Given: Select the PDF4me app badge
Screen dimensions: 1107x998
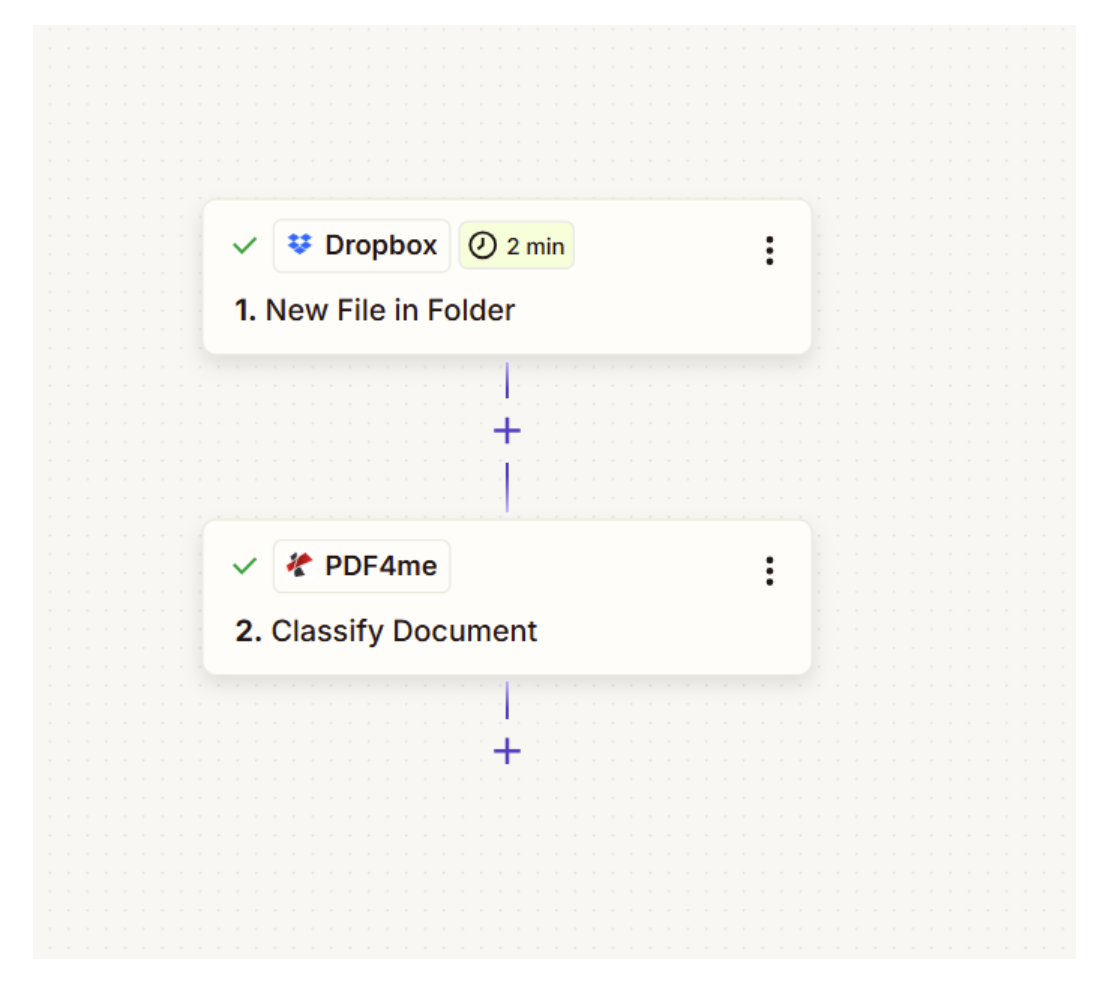Looking at the screenshot, I should click(x=361, y=565).
